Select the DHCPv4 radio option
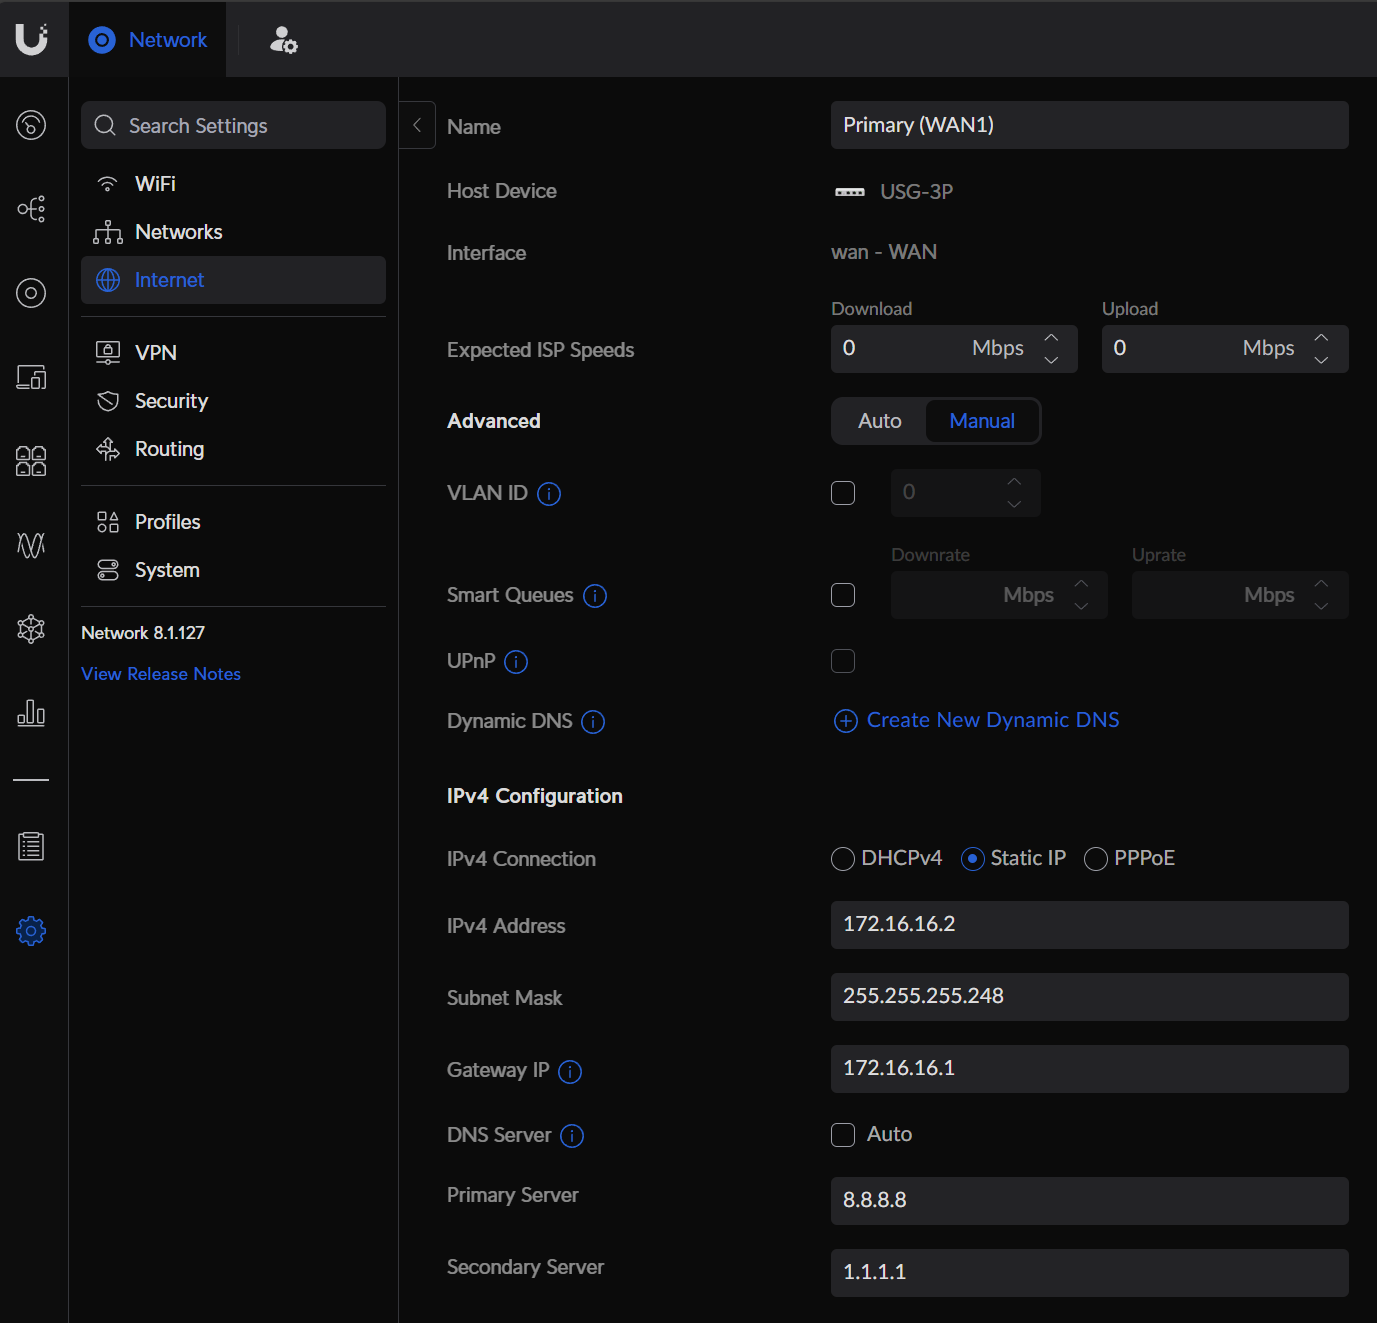The image size is (1377, 1323). [843, 859]
